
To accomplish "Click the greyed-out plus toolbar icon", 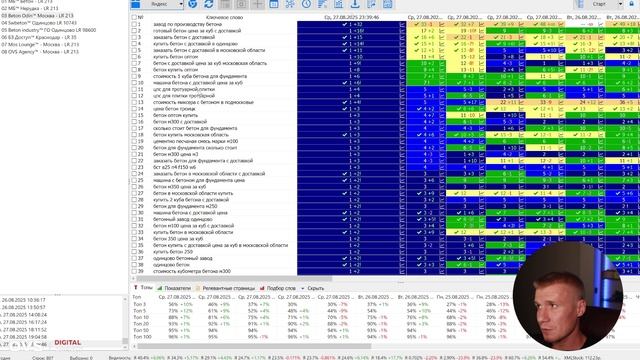I will pos(258,4).
